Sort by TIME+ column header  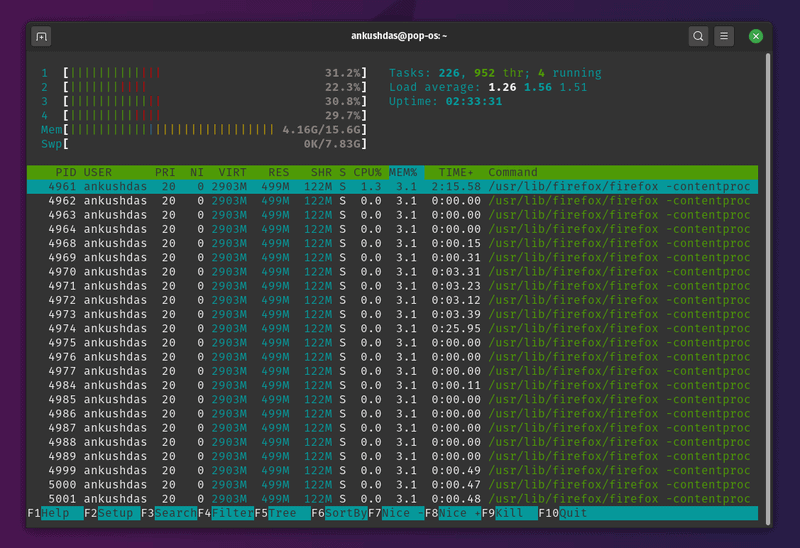(456, 172)
